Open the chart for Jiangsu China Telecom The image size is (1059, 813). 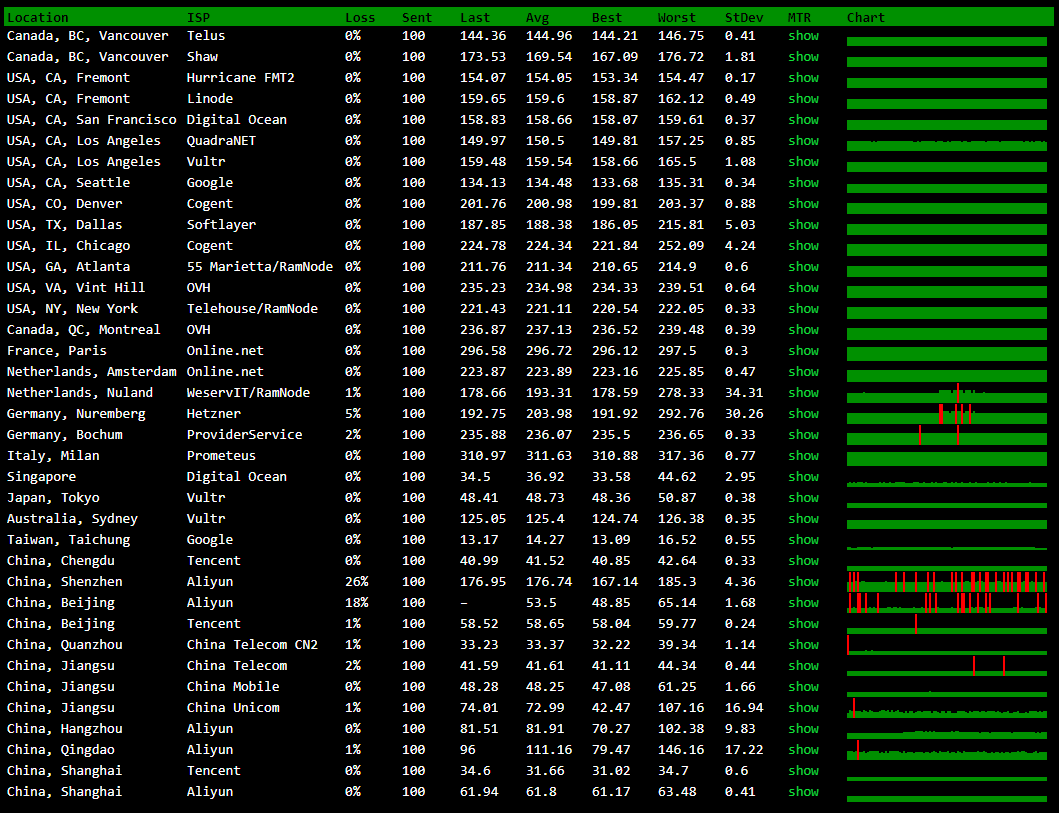click(946, 667)
